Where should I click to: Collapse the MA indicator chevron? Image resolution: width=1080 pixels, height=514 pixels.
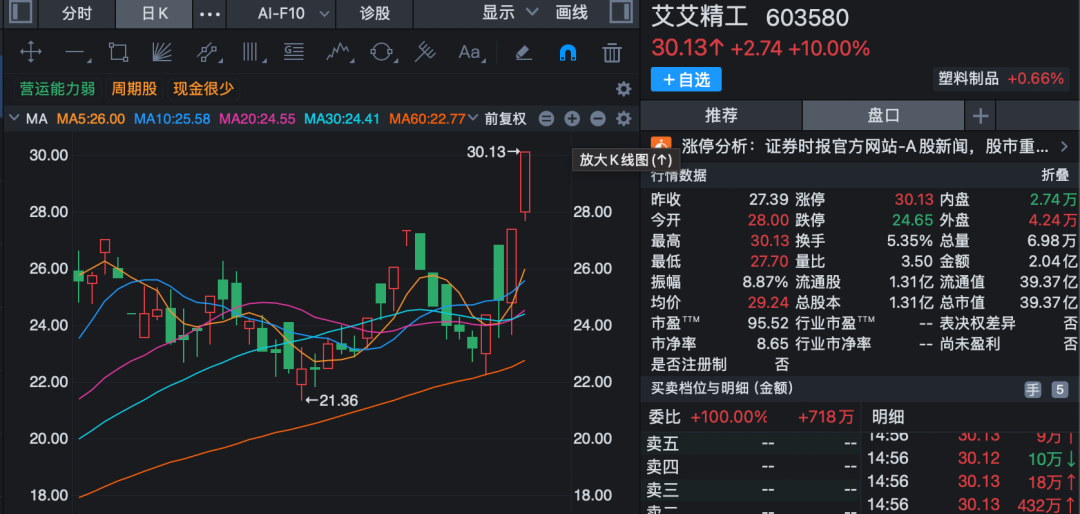tap(14, 119)
